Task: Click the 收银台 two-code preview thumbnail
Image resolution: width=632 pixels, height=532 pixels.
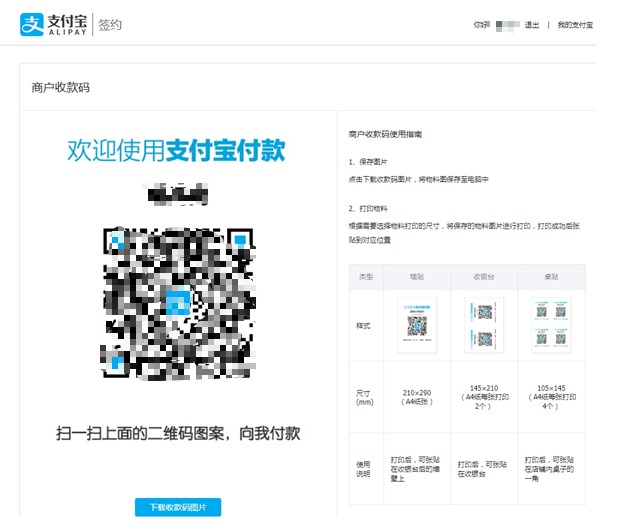Action: (x=484, y=325)
